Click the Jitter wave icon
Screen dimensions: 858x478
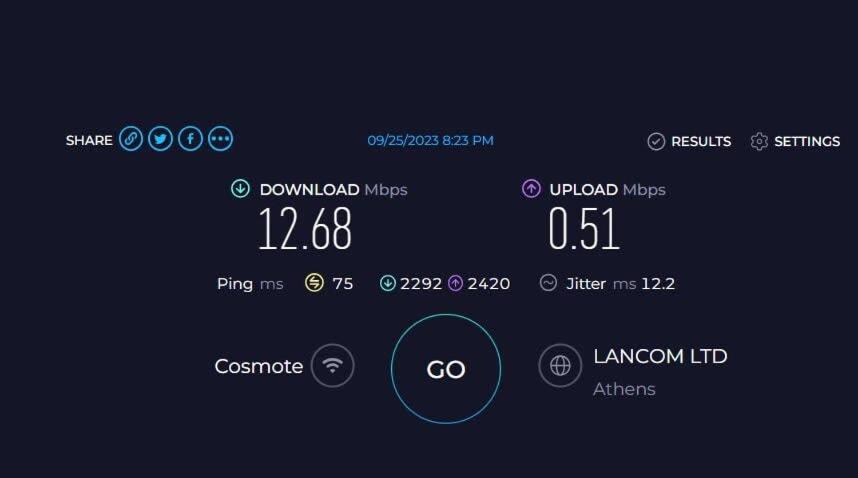tap(548, 283)
